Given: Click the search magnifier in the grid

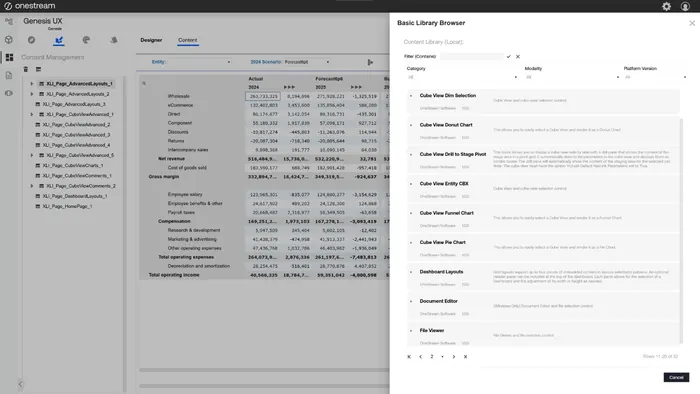Looking at the screenshot, I should click(144, 83).
